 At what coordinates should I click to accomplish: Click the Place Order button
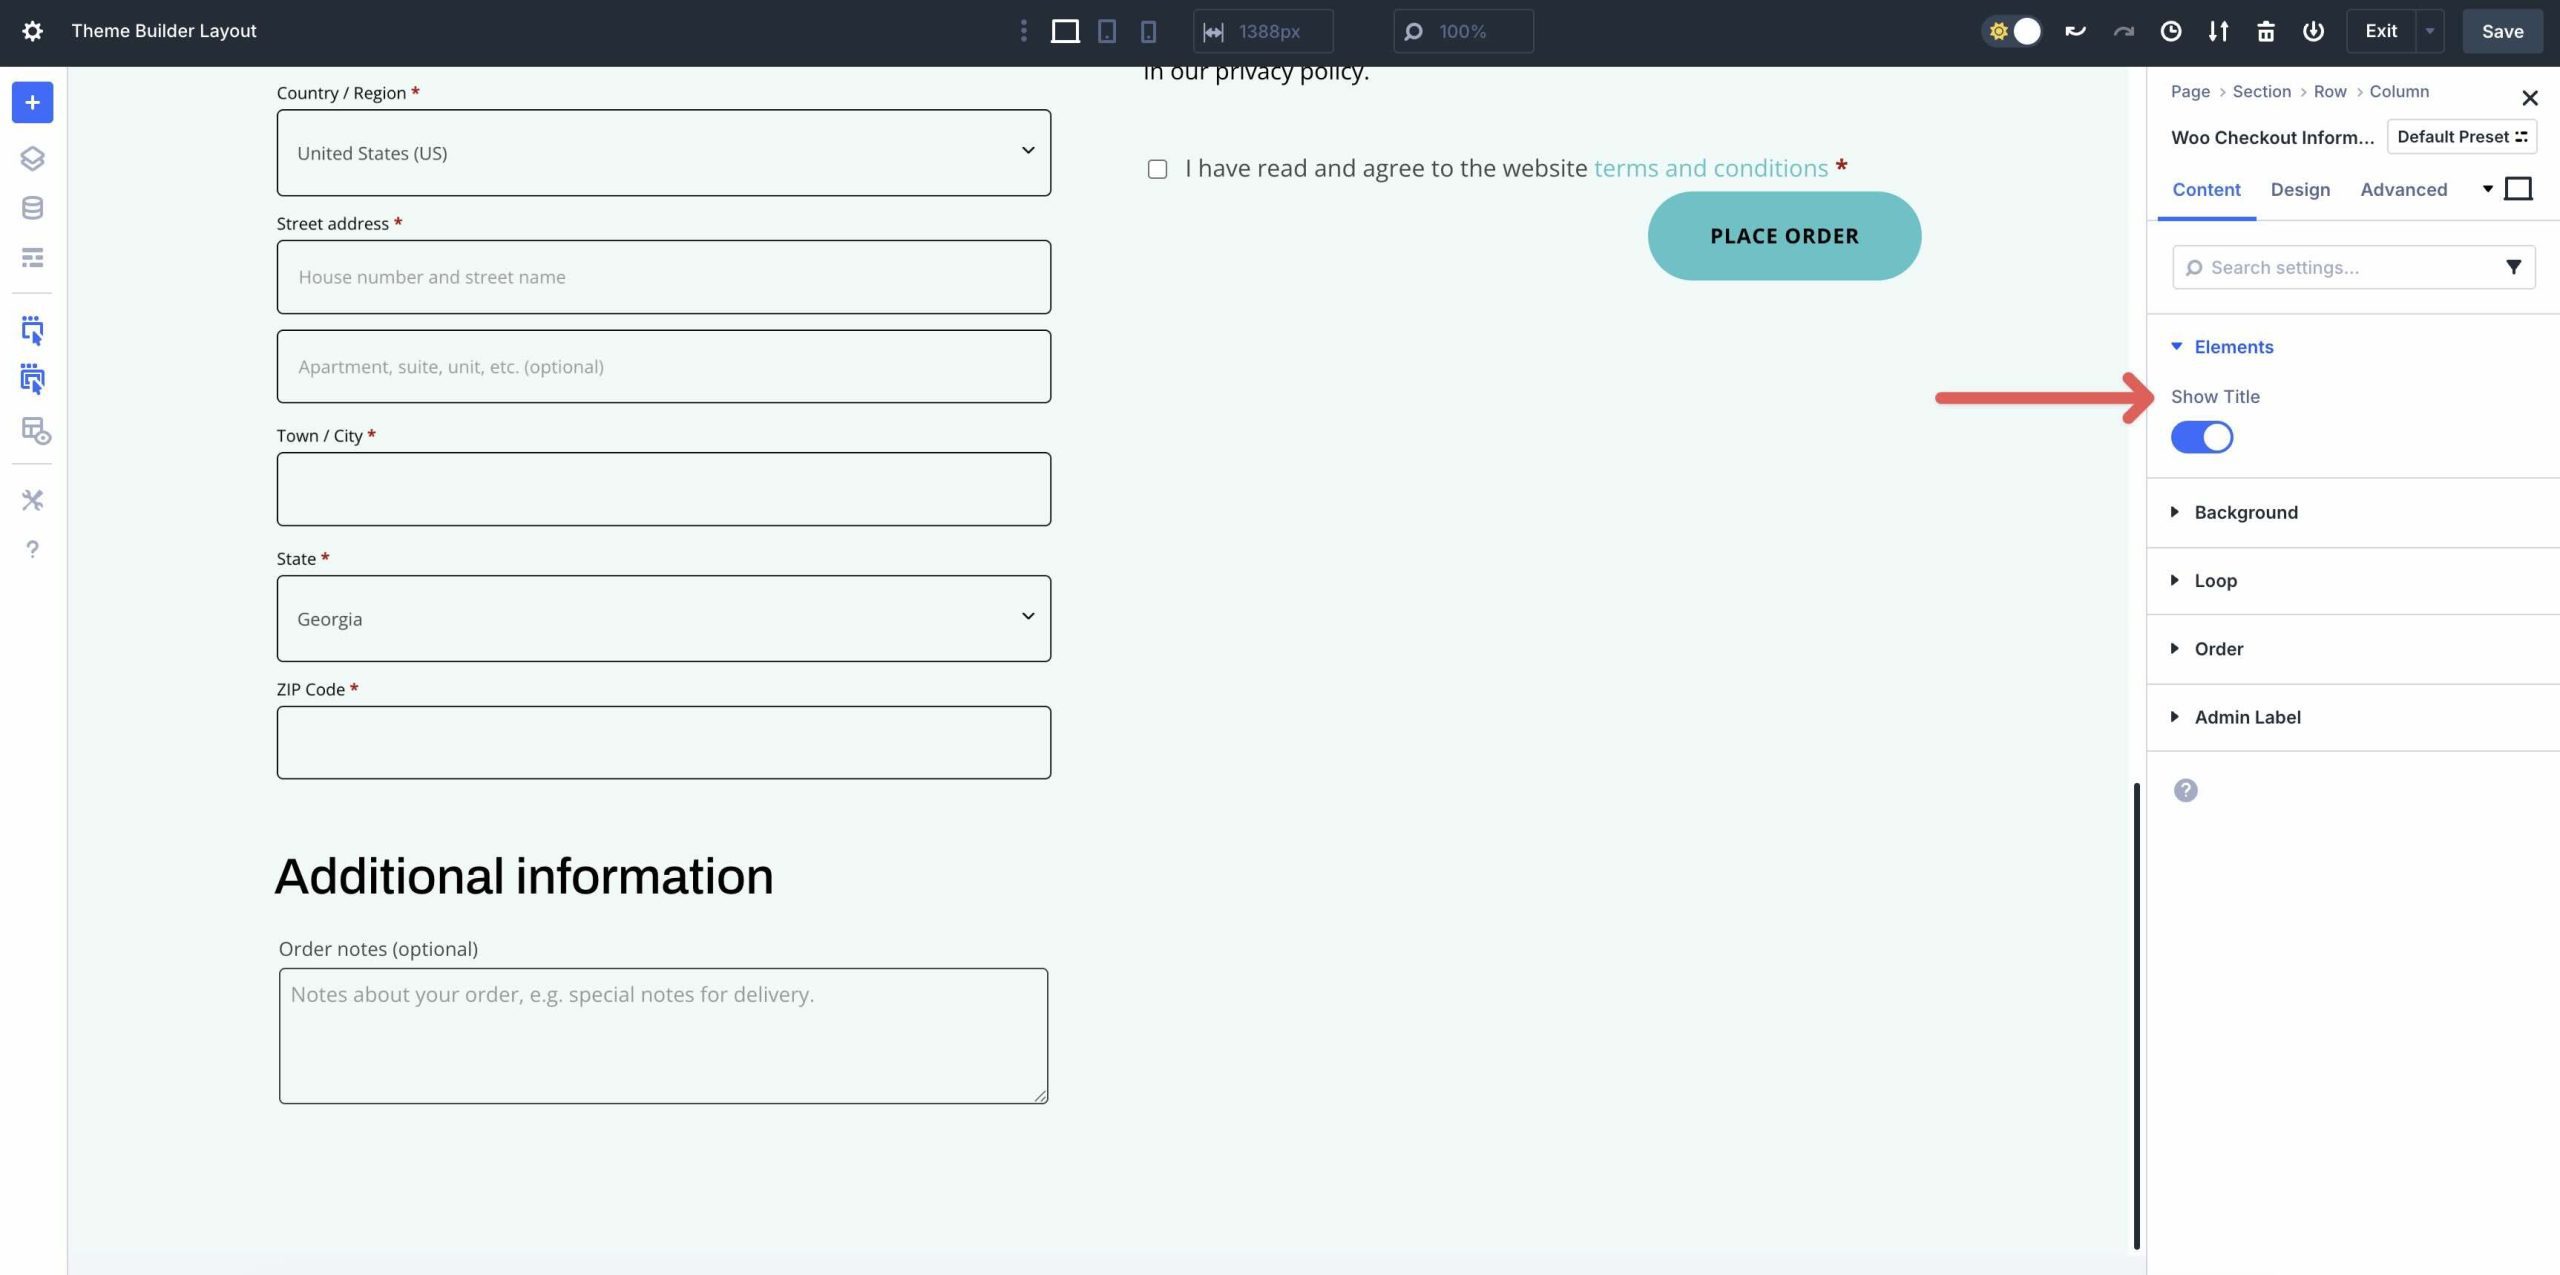1783,236
